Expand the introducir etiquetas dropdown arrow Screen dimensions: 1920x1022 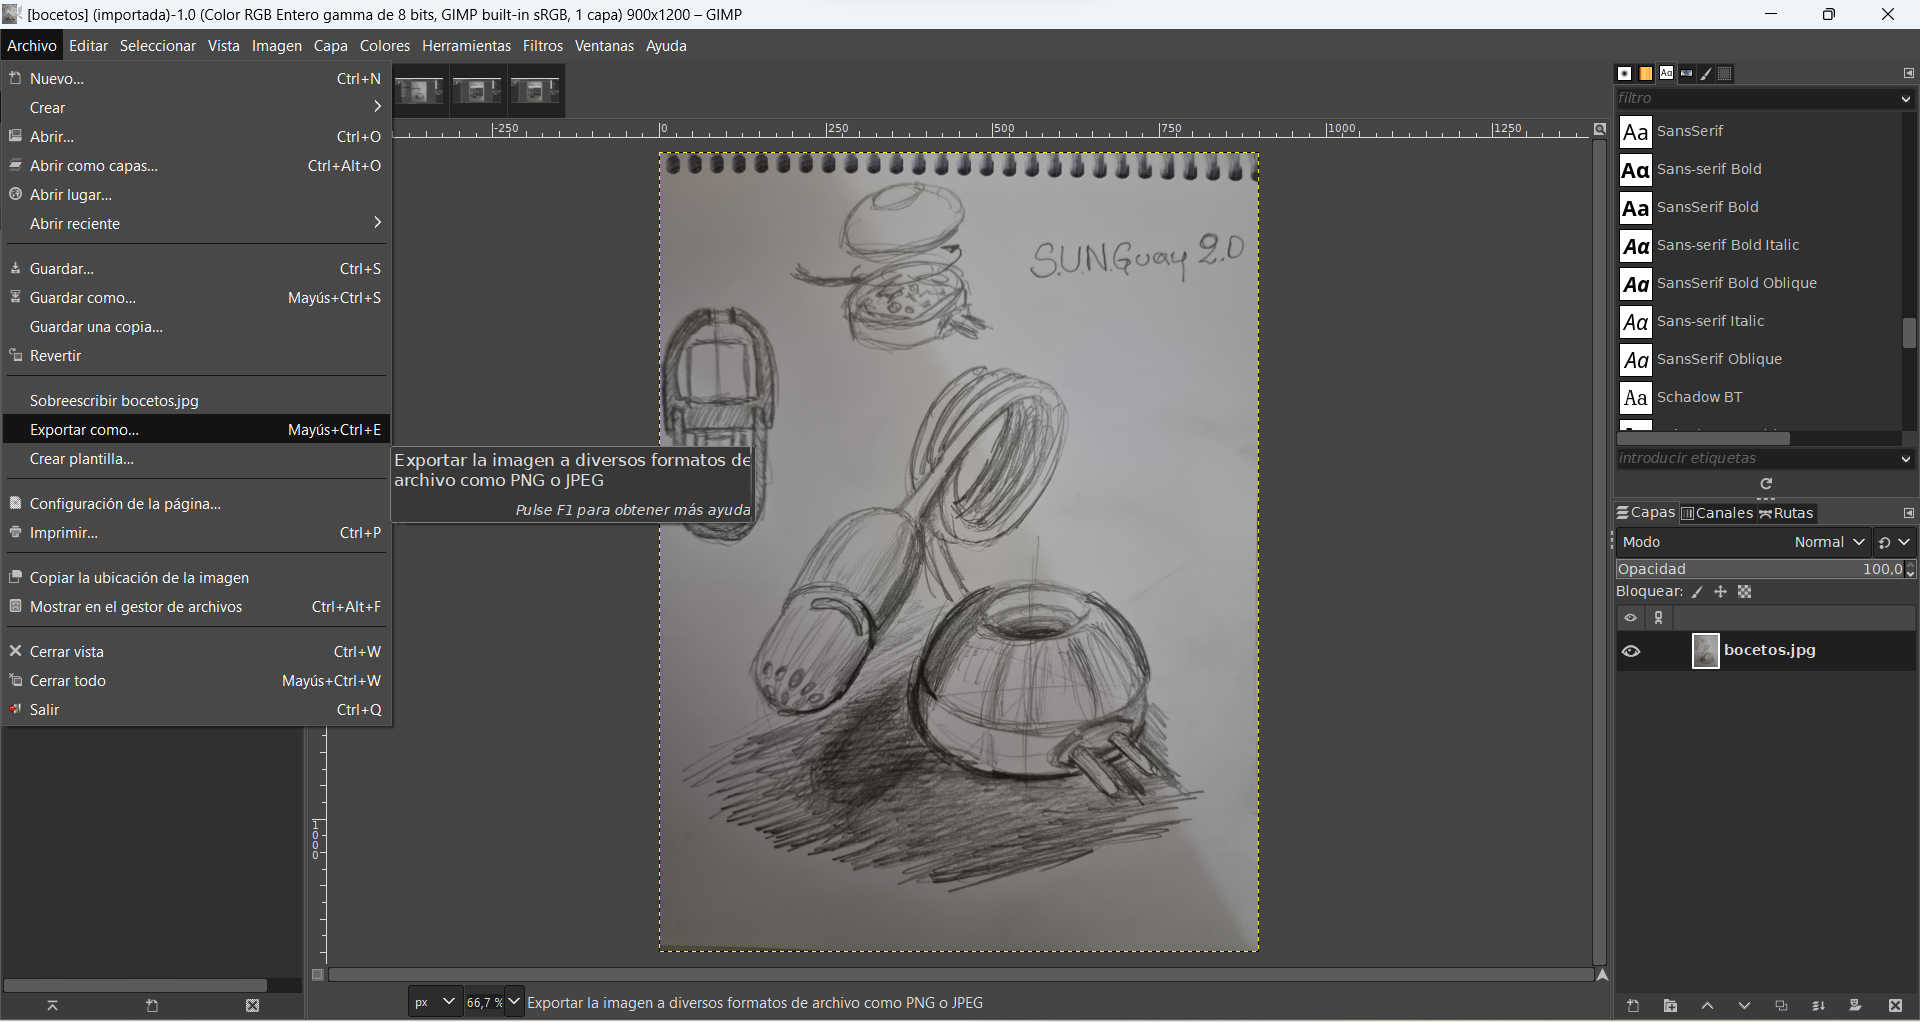click(x=1906, y=459)
